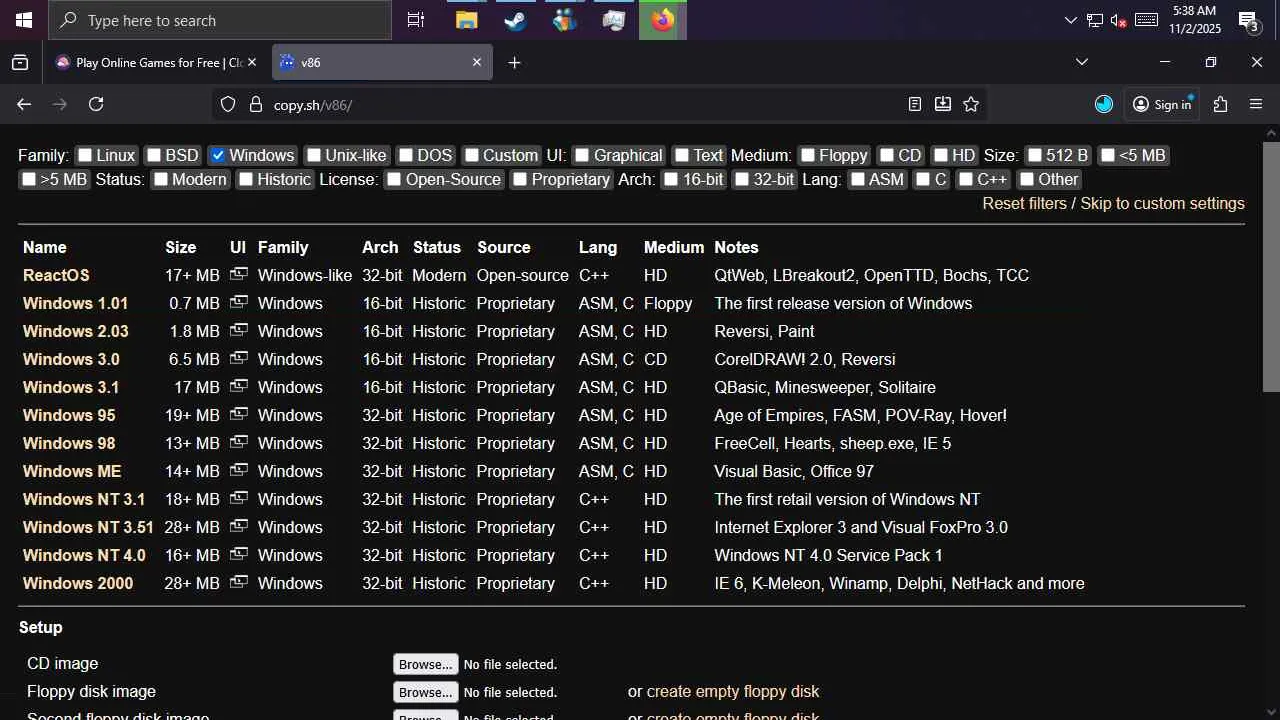The image size is (1280, 720).
Task: Open the notification center icon
Action: [x=1248, y=20]
